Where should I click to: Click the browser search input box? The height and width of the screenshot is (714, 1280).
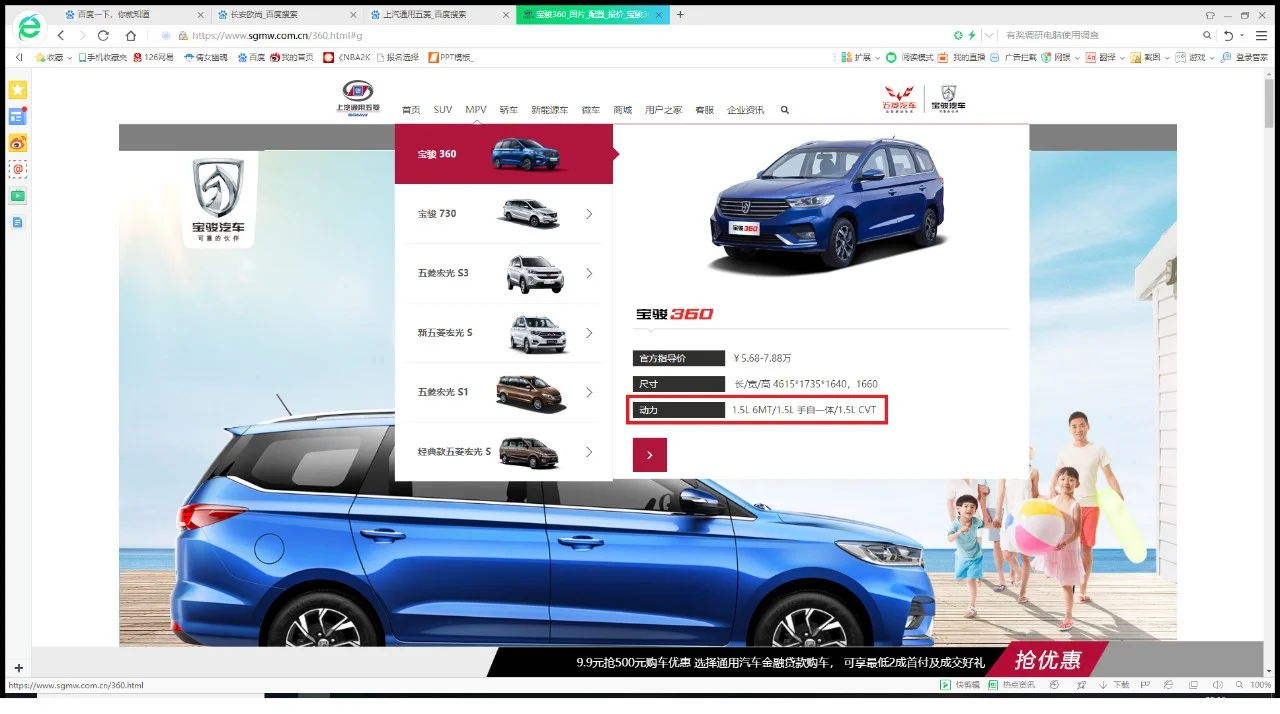click(x=1100, y=35)
